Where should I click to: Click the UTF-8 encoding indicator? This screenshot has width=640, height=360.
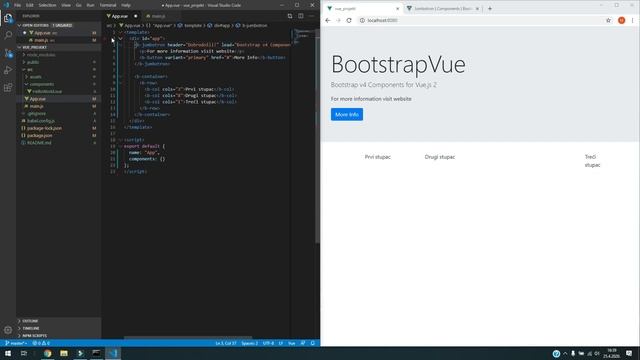click(x=268, y=343)
